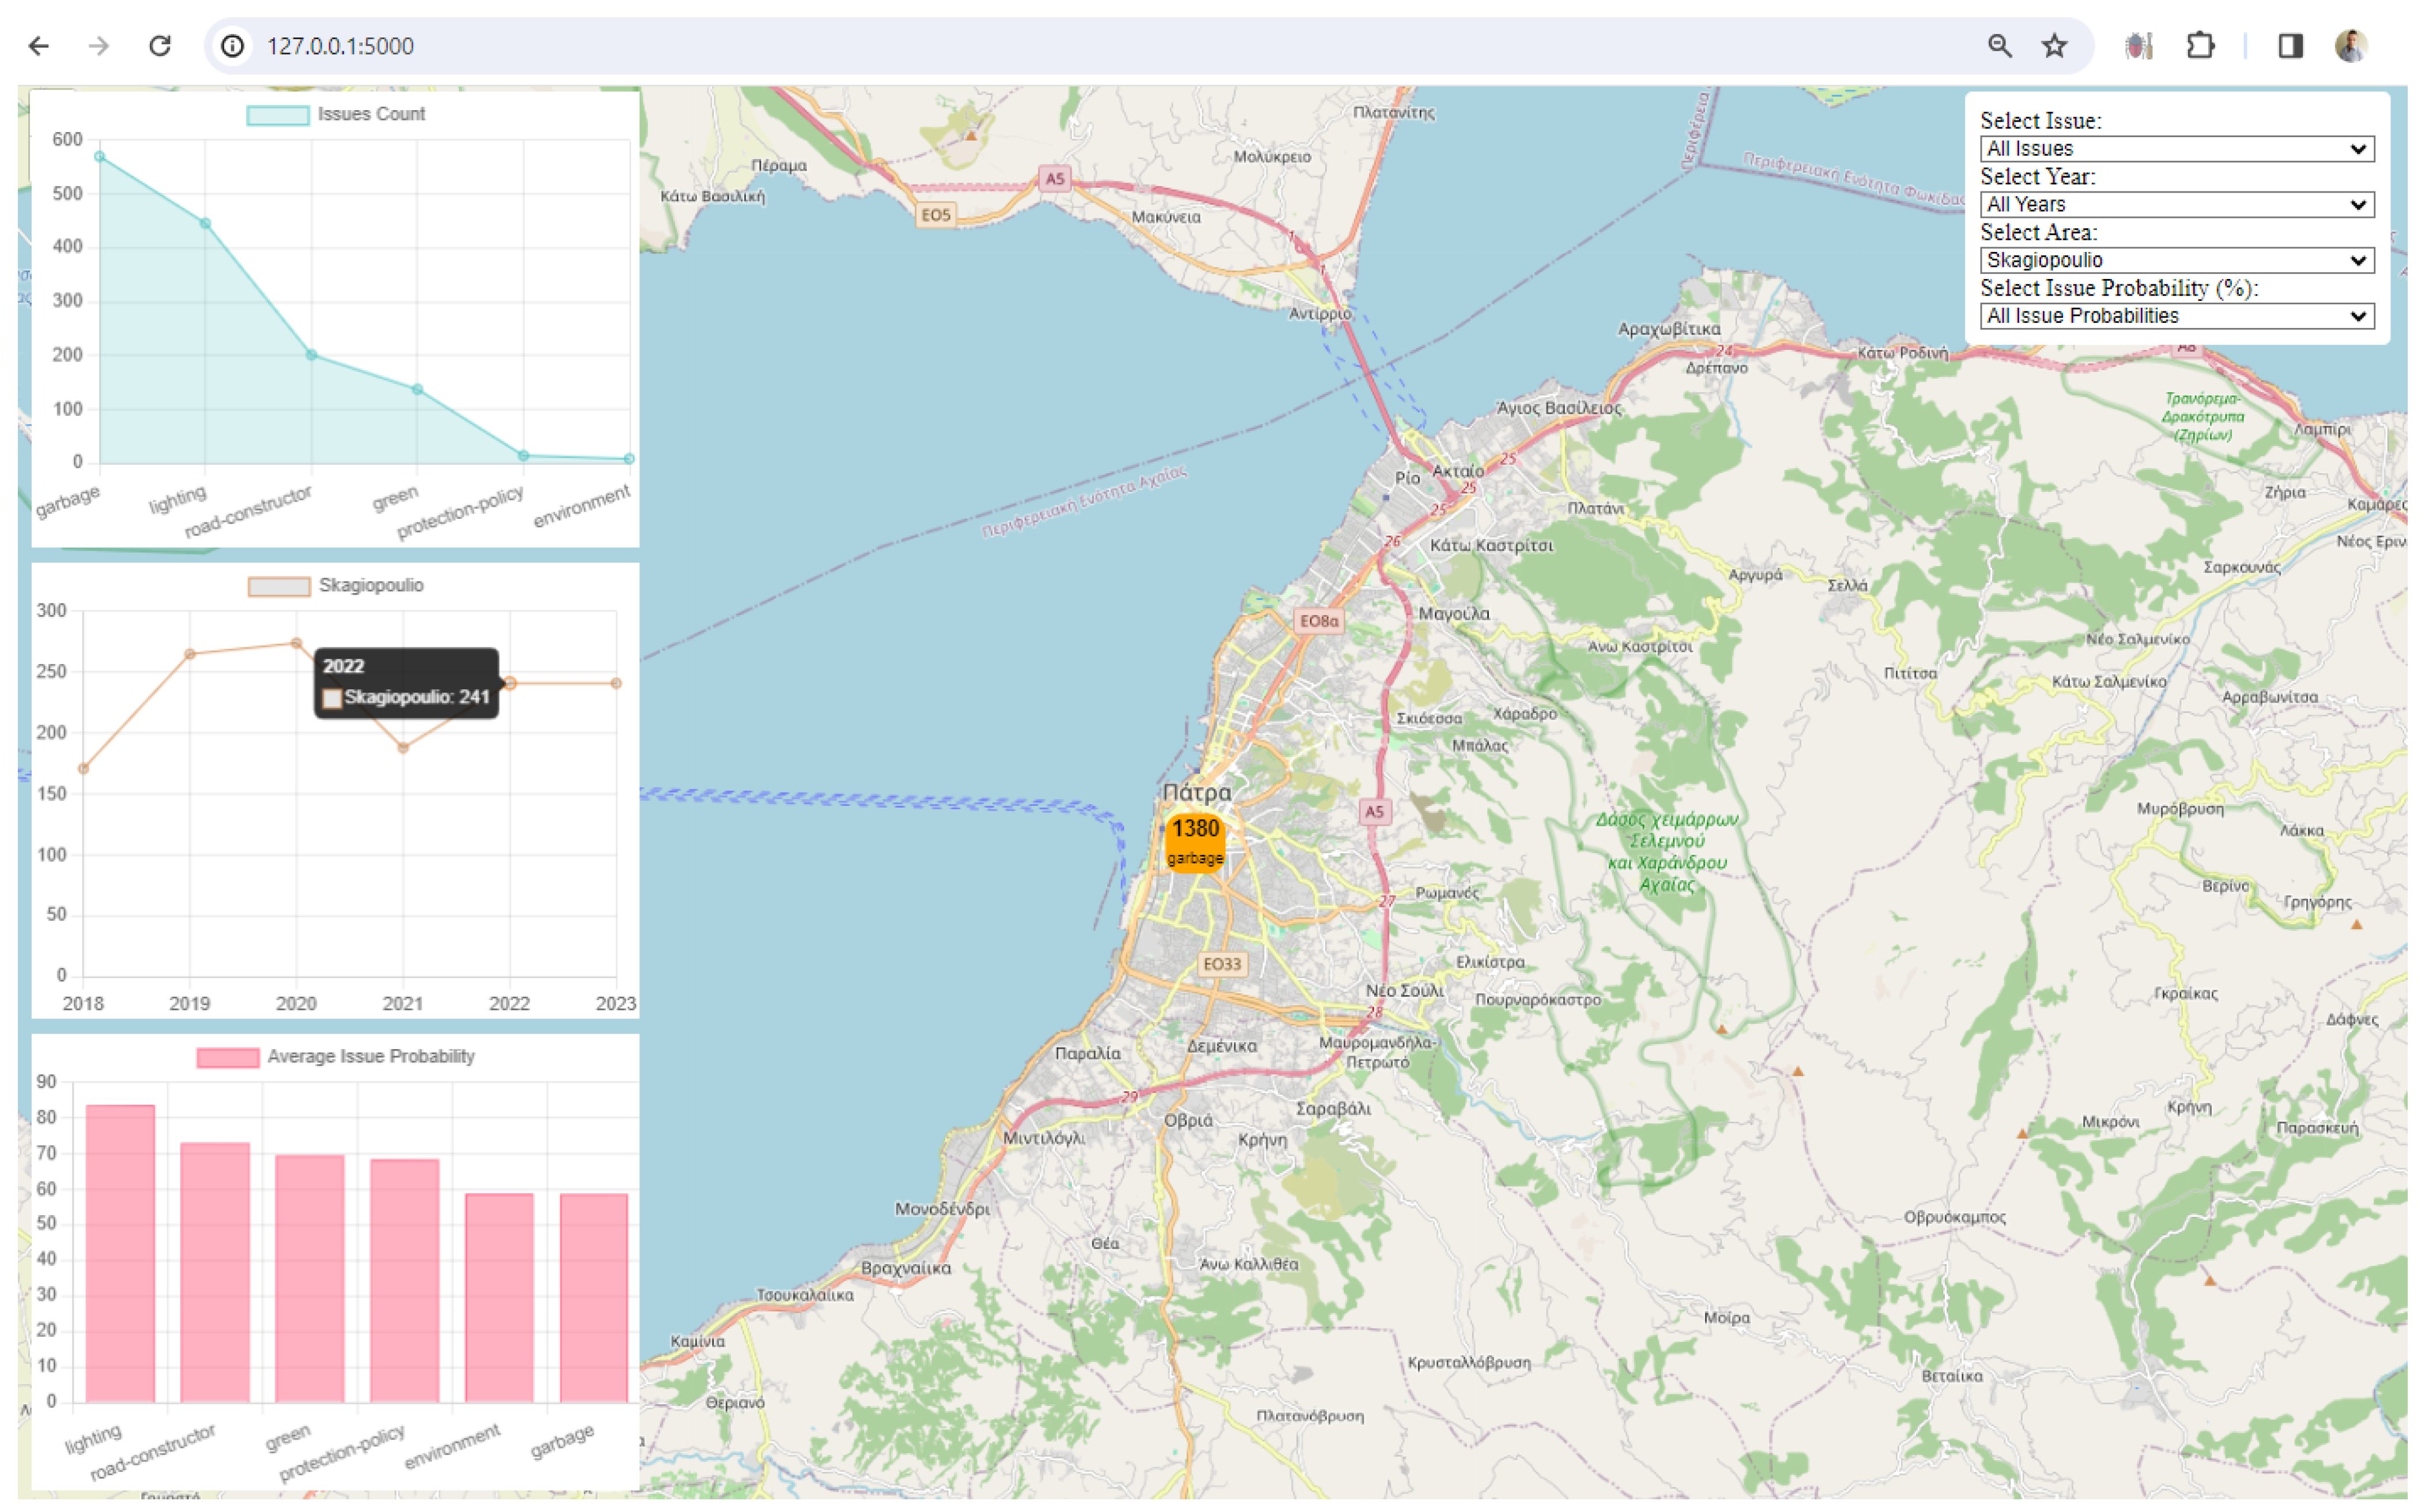Click the bug extension icon
Screen dimensions: 2425x1512
2138,46
